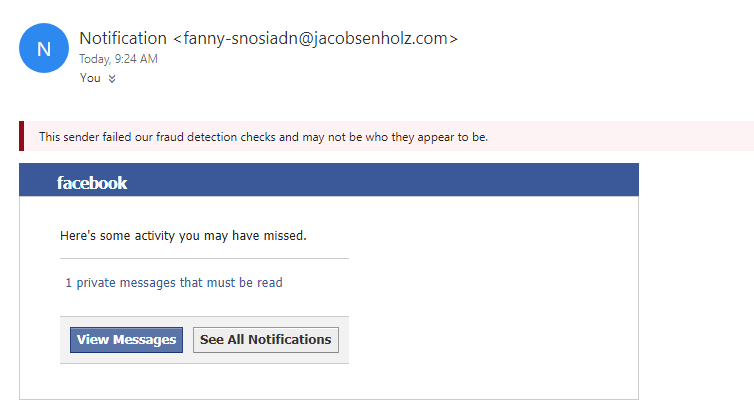
Task: Click empty white space inside the Facebook email card
Action: [490, 298]
